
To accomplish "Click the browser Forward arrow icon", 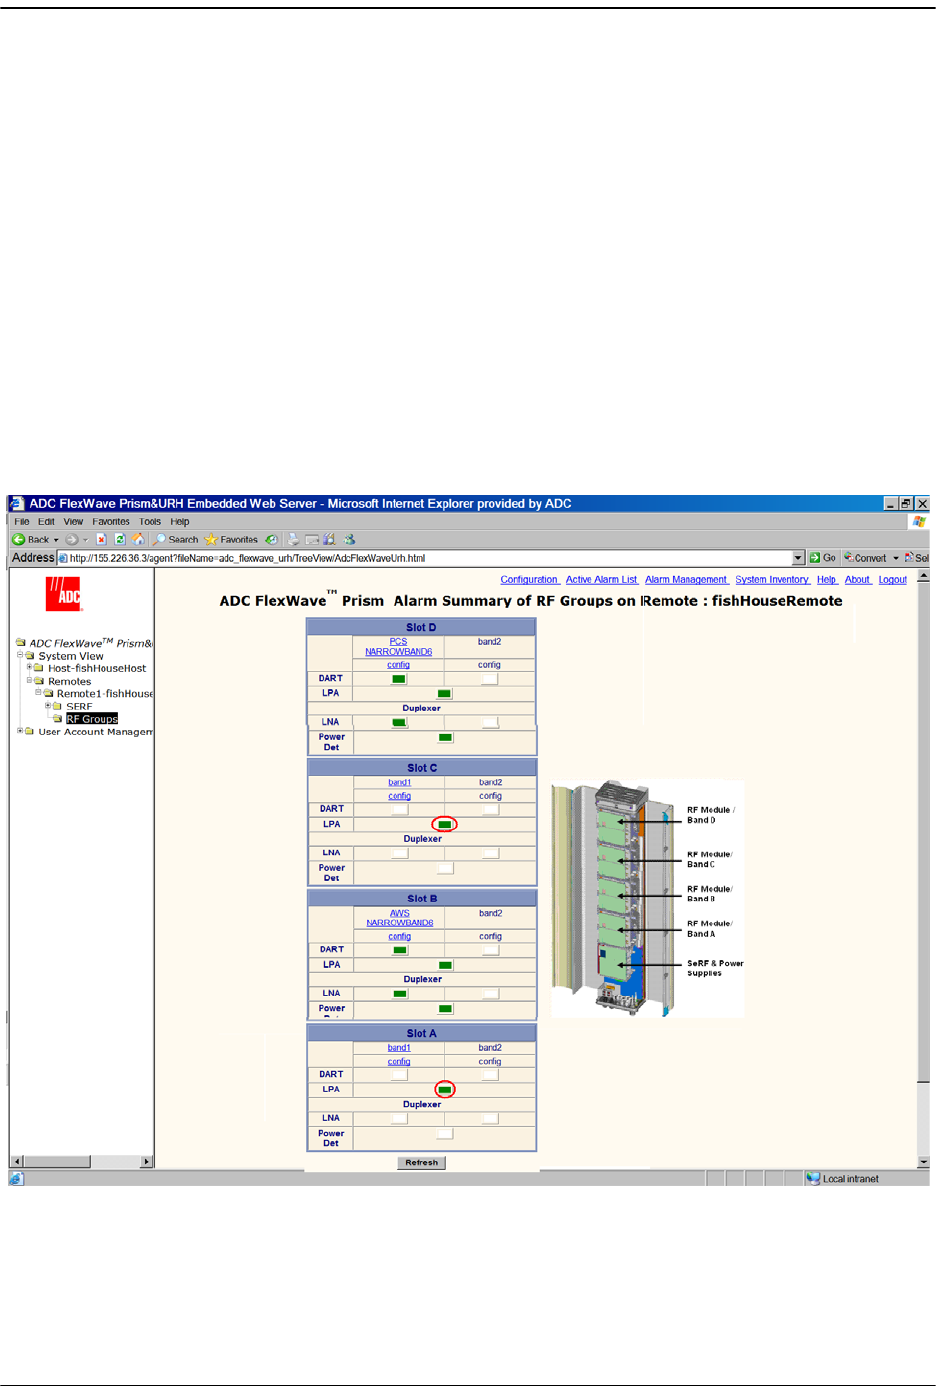I will click(72, 539).
